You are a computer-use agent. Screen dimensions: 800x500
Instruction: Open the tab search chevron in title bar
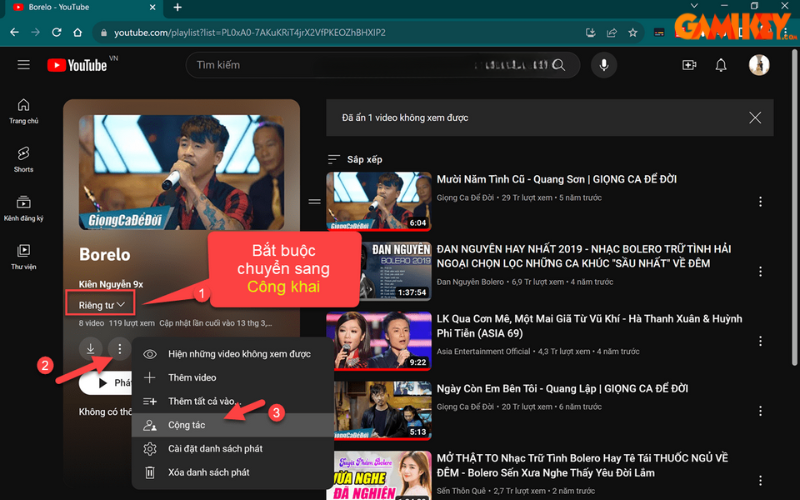(x=694, y=6)
